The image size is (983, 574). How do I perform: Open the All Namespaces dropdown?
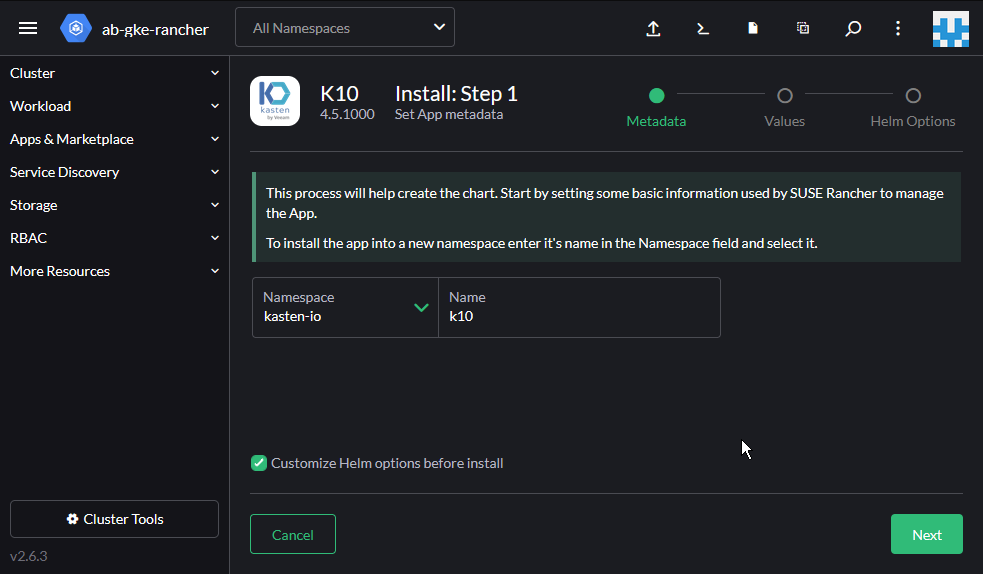[x=344, y=28]
